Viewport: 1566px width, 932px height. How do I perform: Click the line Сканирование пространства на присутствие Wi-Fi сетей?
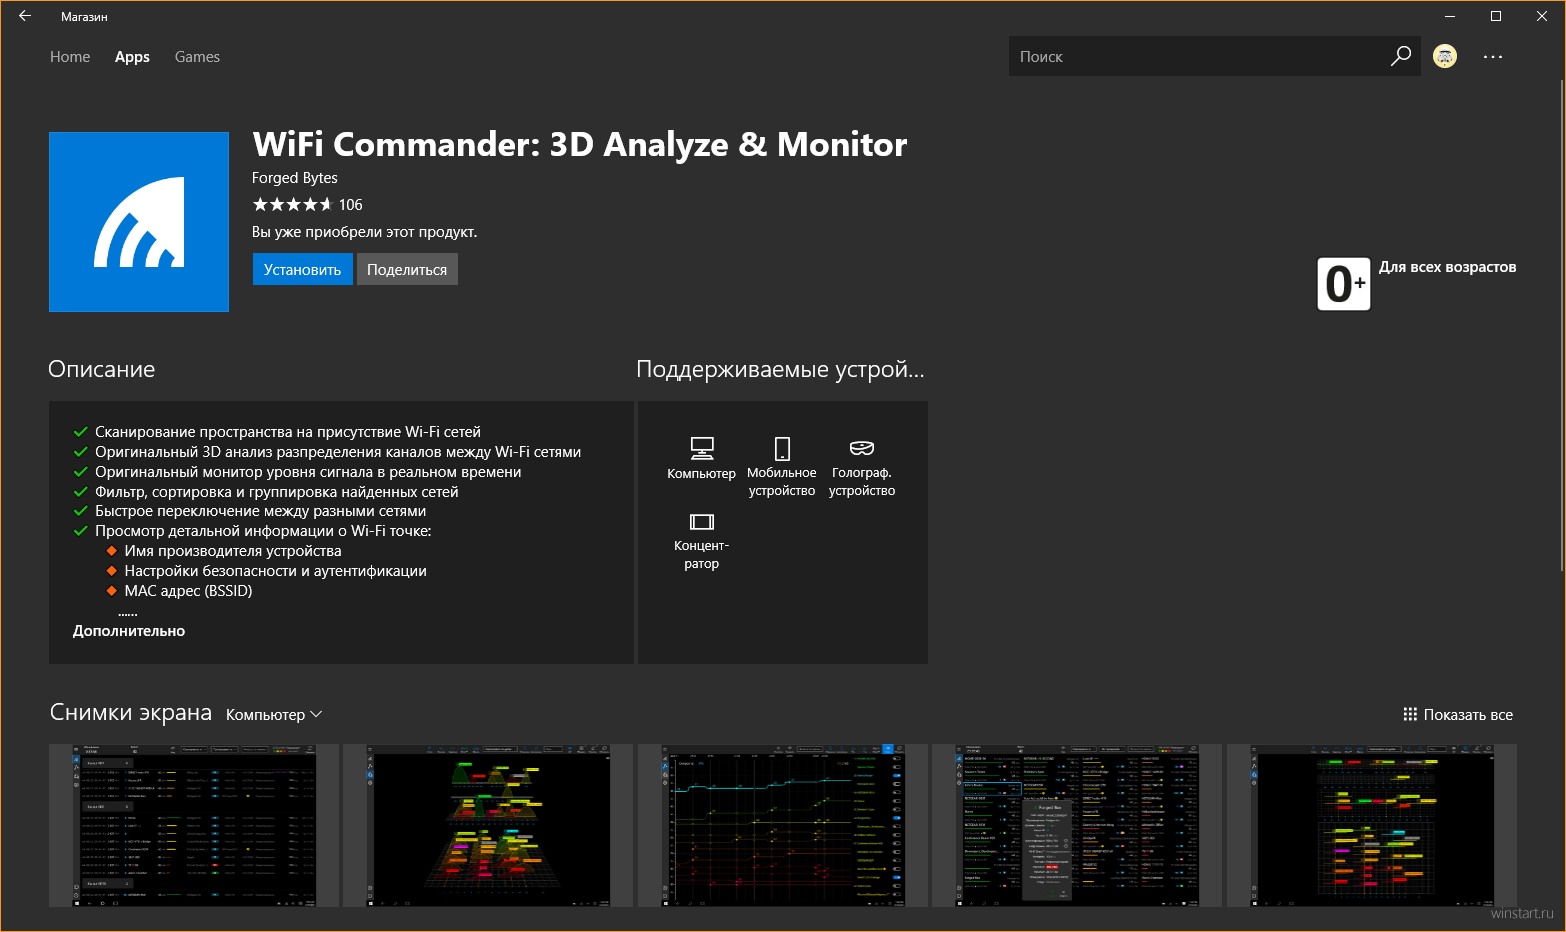click(288, 432)
